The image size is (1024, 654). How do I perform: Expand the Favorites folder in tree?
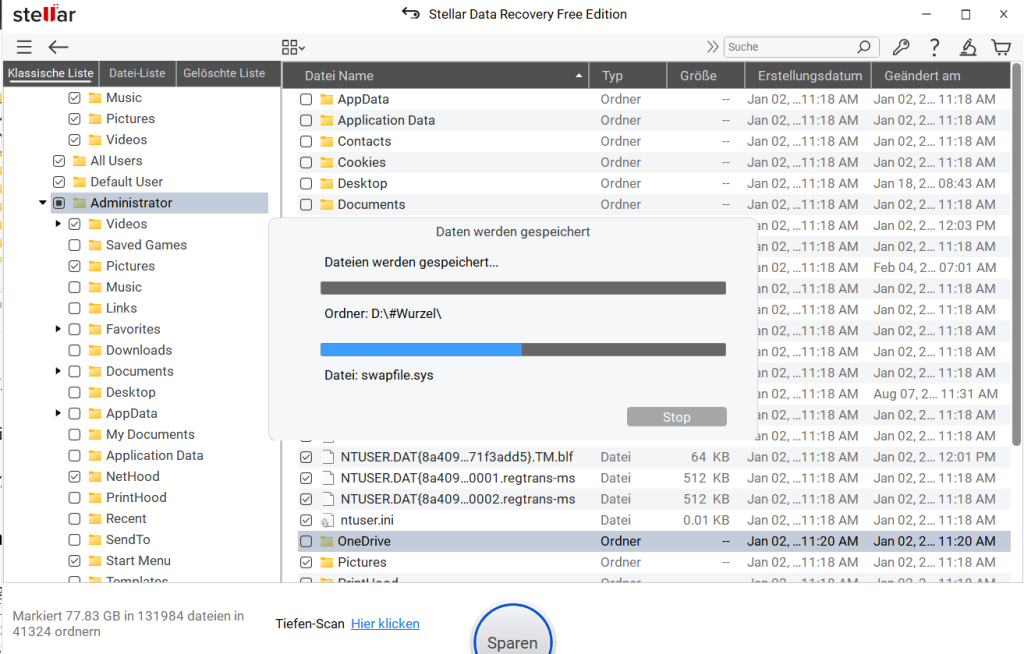tap(59, 329)
